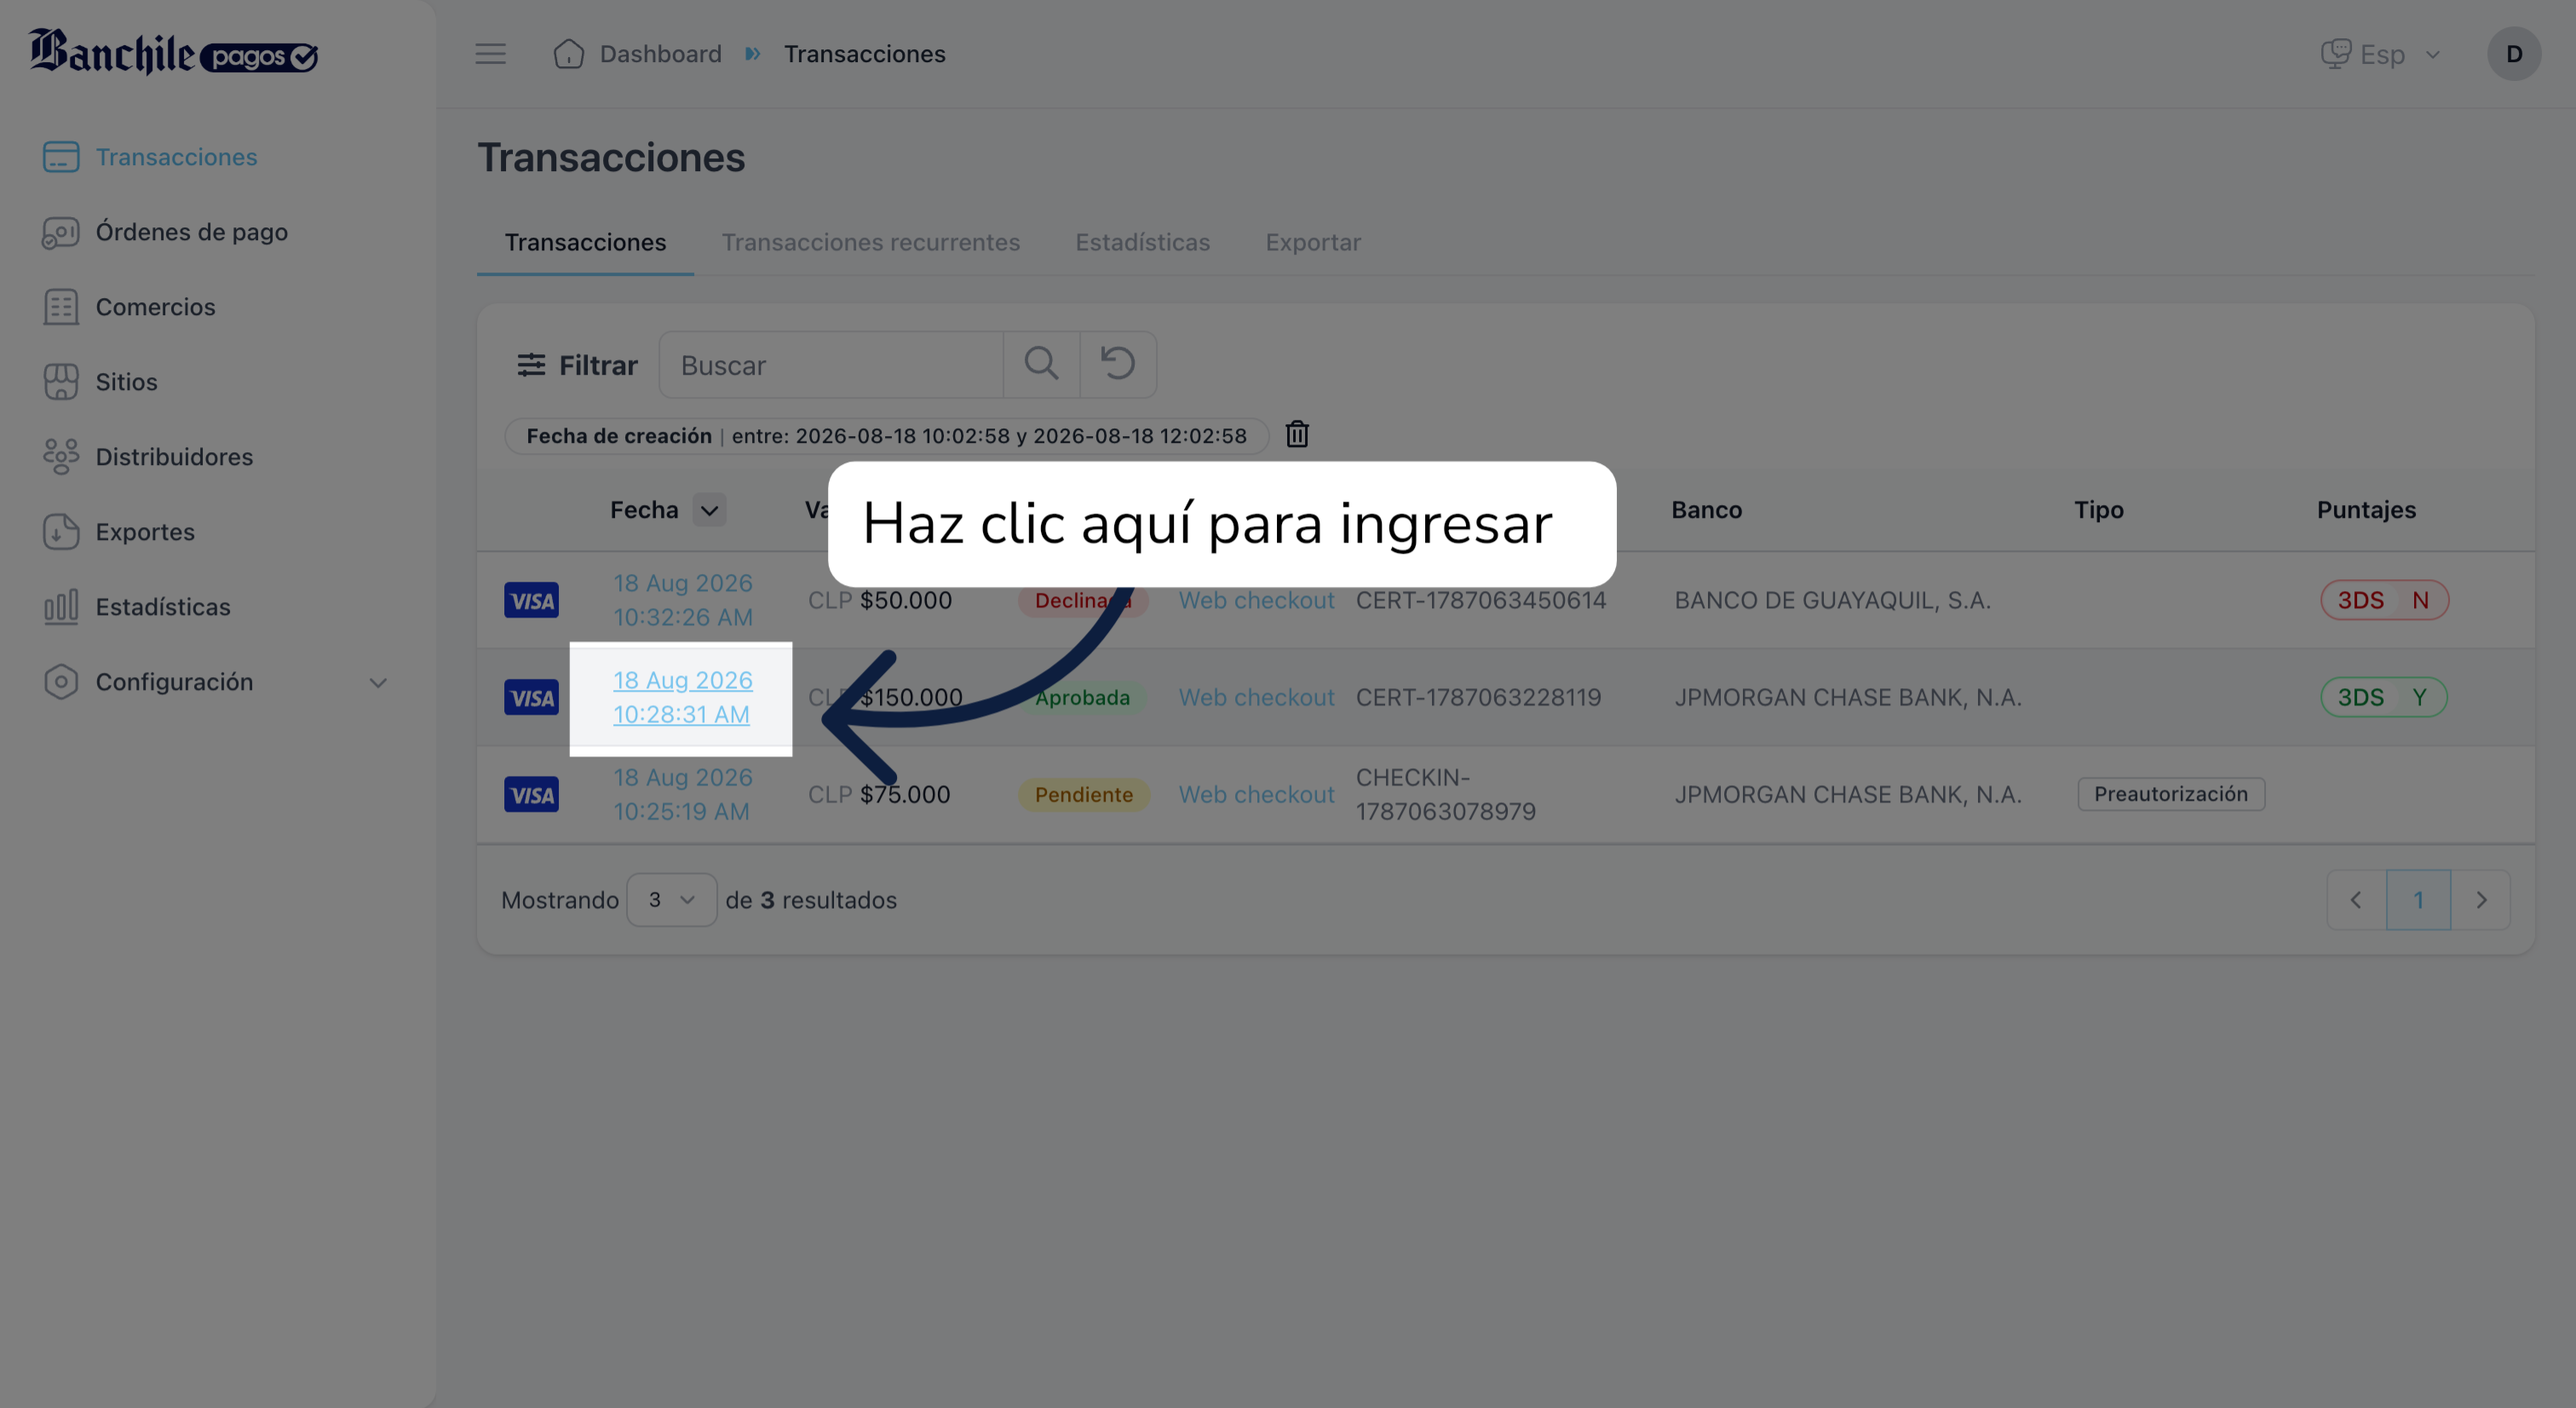The image size is (2576, 1408).
Task: Click the Filtrar filter button
Action: tap(577, 365)
